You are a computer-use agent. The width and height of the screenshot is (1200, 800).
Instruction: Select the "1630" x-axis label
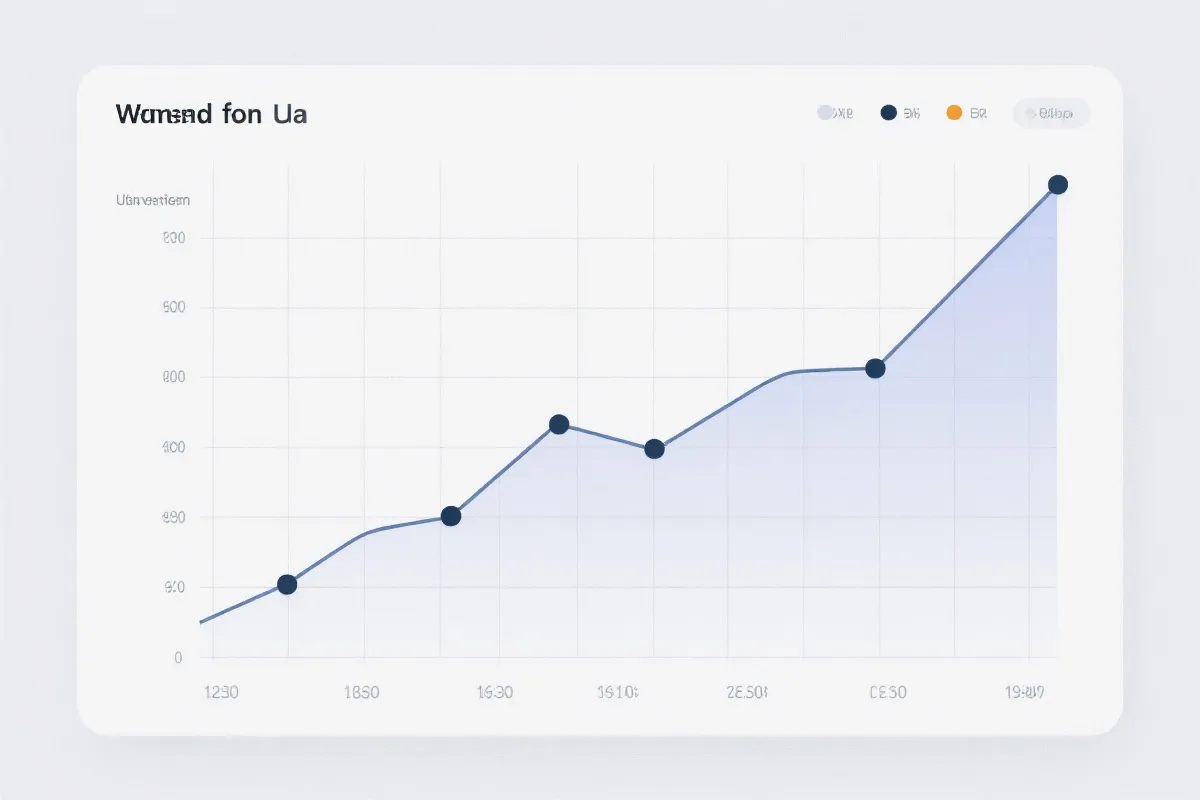pyautogui.click(x=494, y=692)
